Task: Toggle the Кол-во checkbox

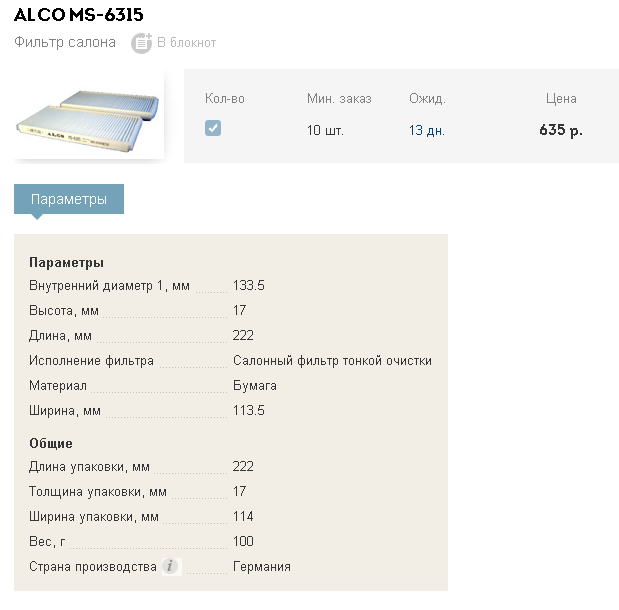Action: coord(213,128)
